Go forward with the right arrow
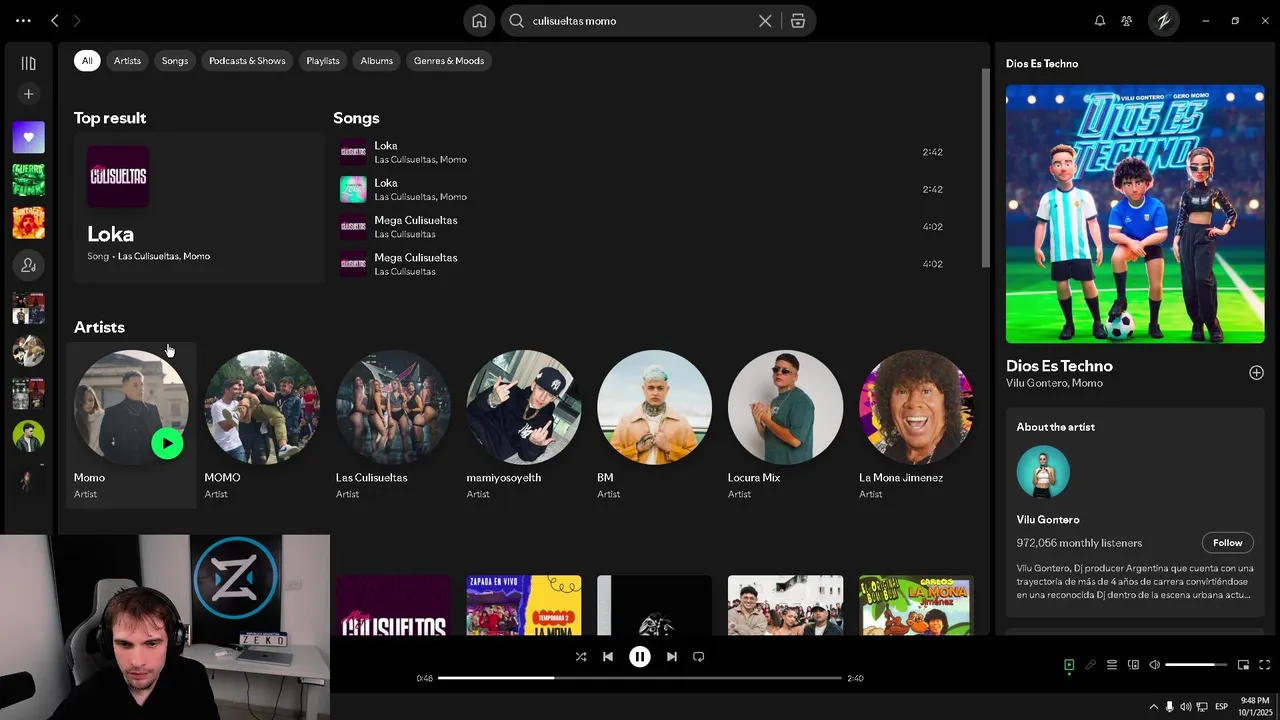The height and width of the screenshot is (720, 1280). pyautogui.click(x=77, y=20)
